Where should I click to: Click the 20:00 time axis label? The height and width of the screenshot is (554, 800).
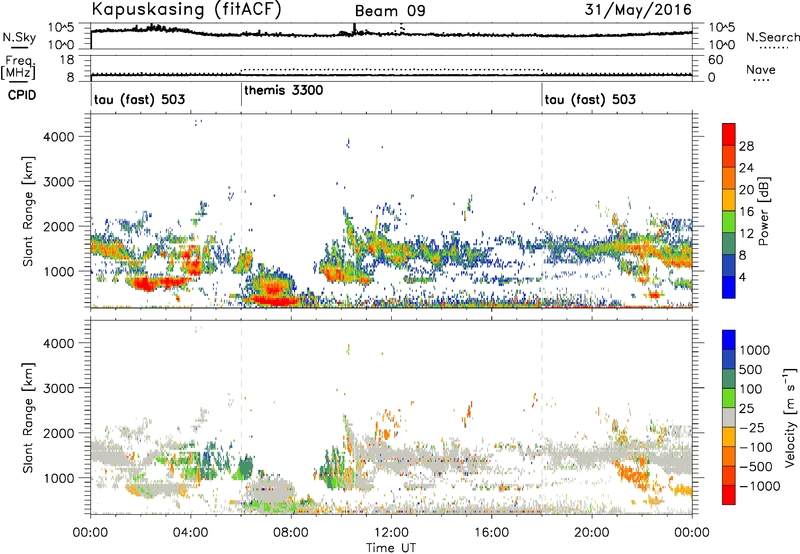[592, 533]
